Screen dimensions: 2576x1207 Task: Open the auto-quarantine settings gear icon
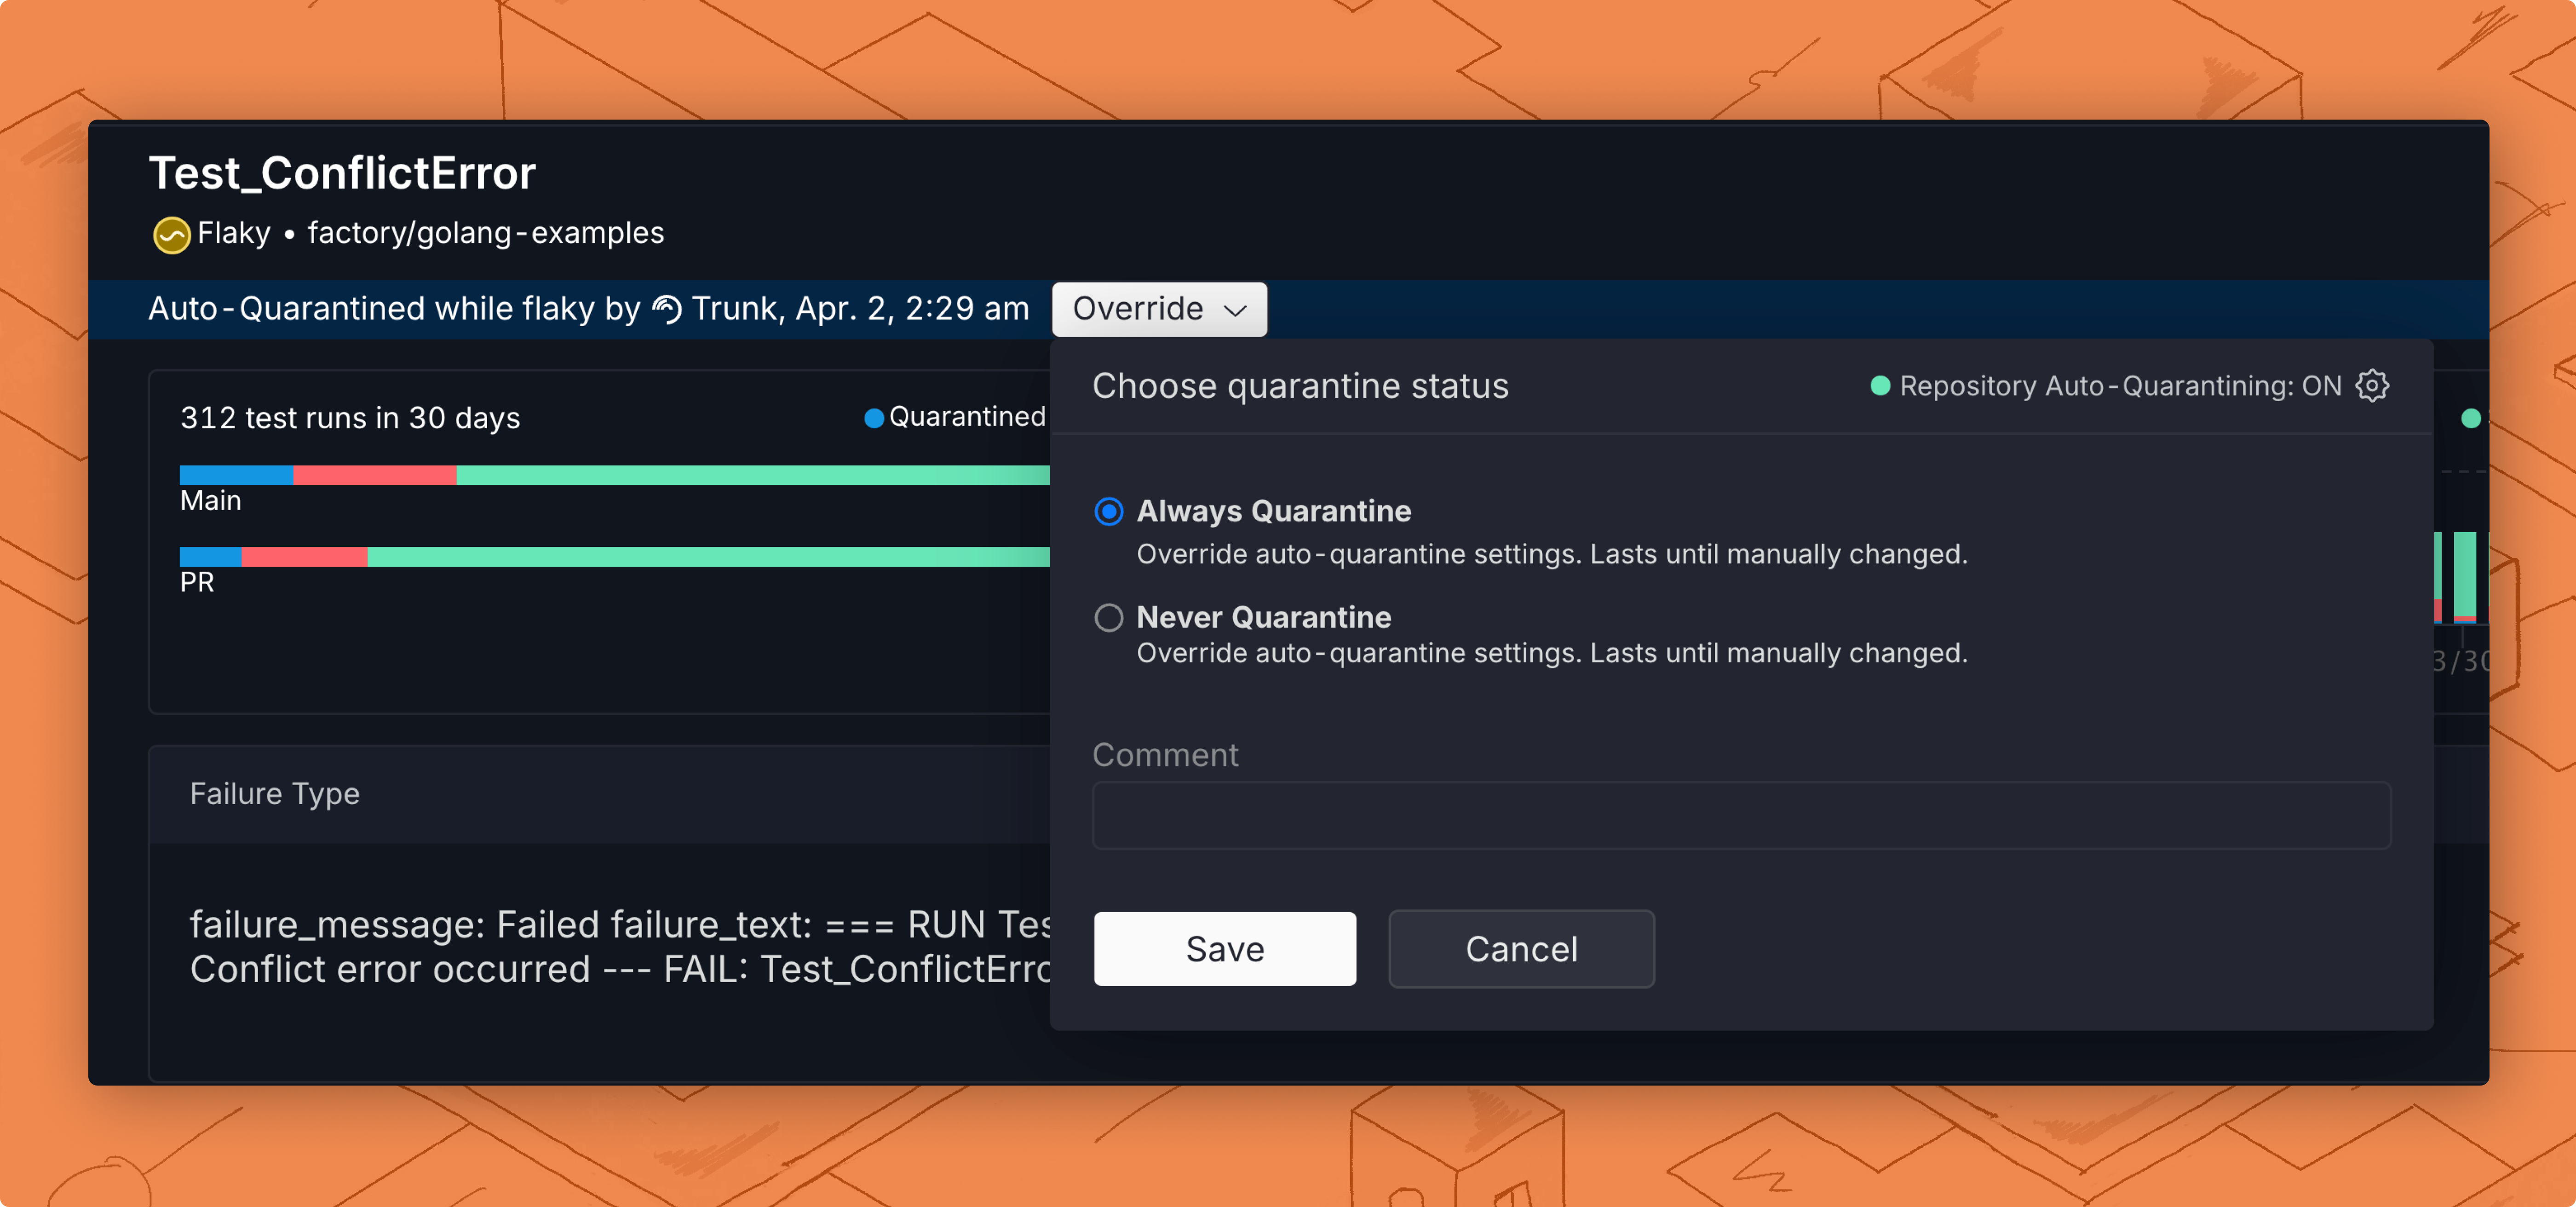(2372, 385)
